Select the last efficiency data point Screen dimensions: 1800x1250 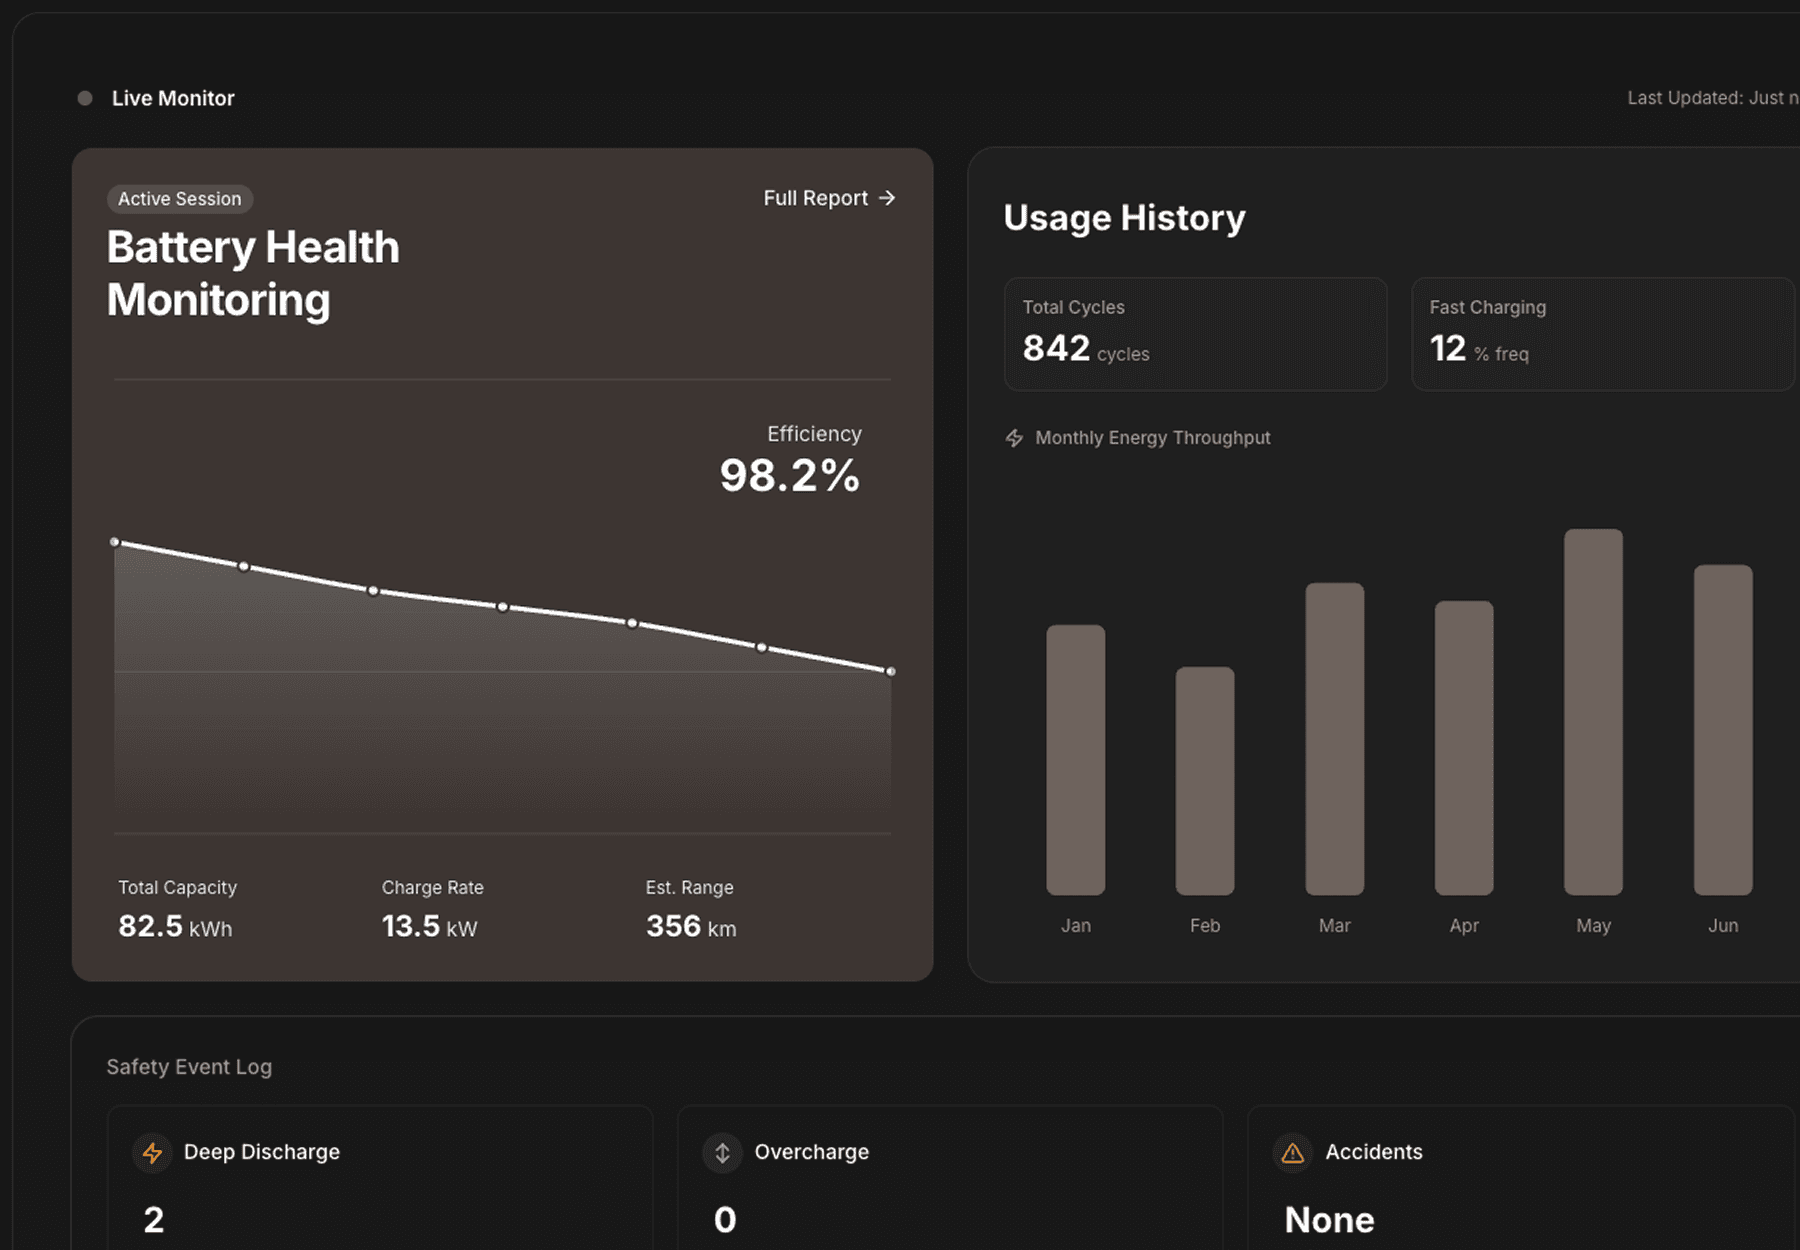point(889,671)
